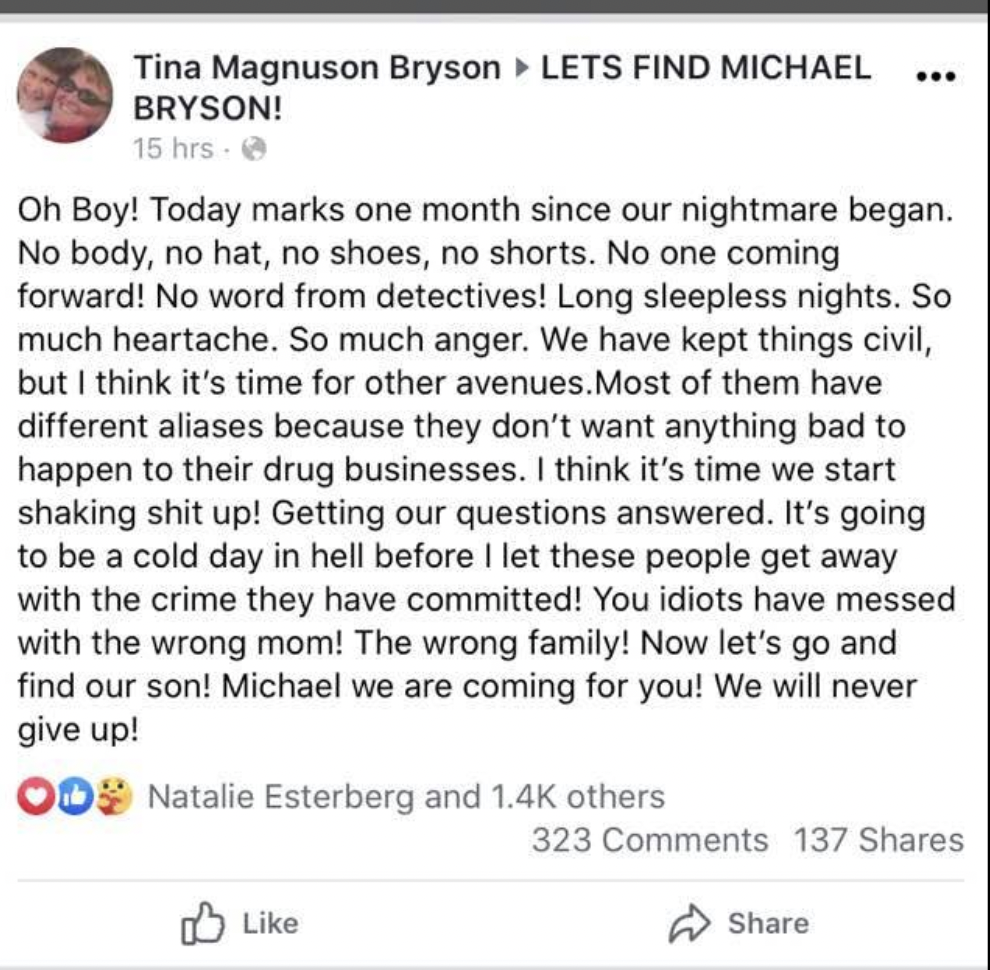990x970 pixels.
Task: View the 137 Shares list
Action: pos(879,840)
